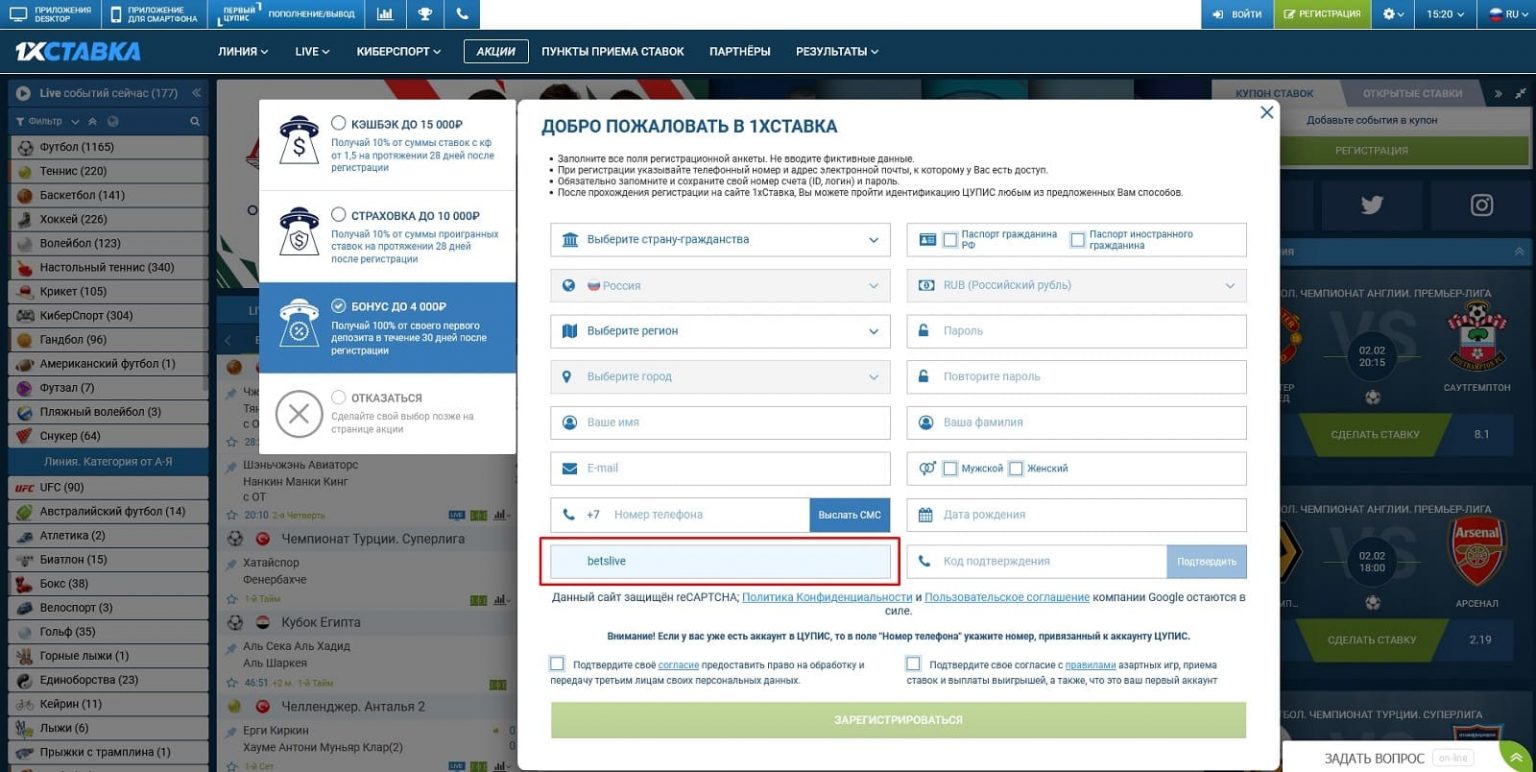Collapse the live events sidebar with double chevron
The height and width of the screenshot is (772, 1536).
pyautogui.click(x=197, y=93)
